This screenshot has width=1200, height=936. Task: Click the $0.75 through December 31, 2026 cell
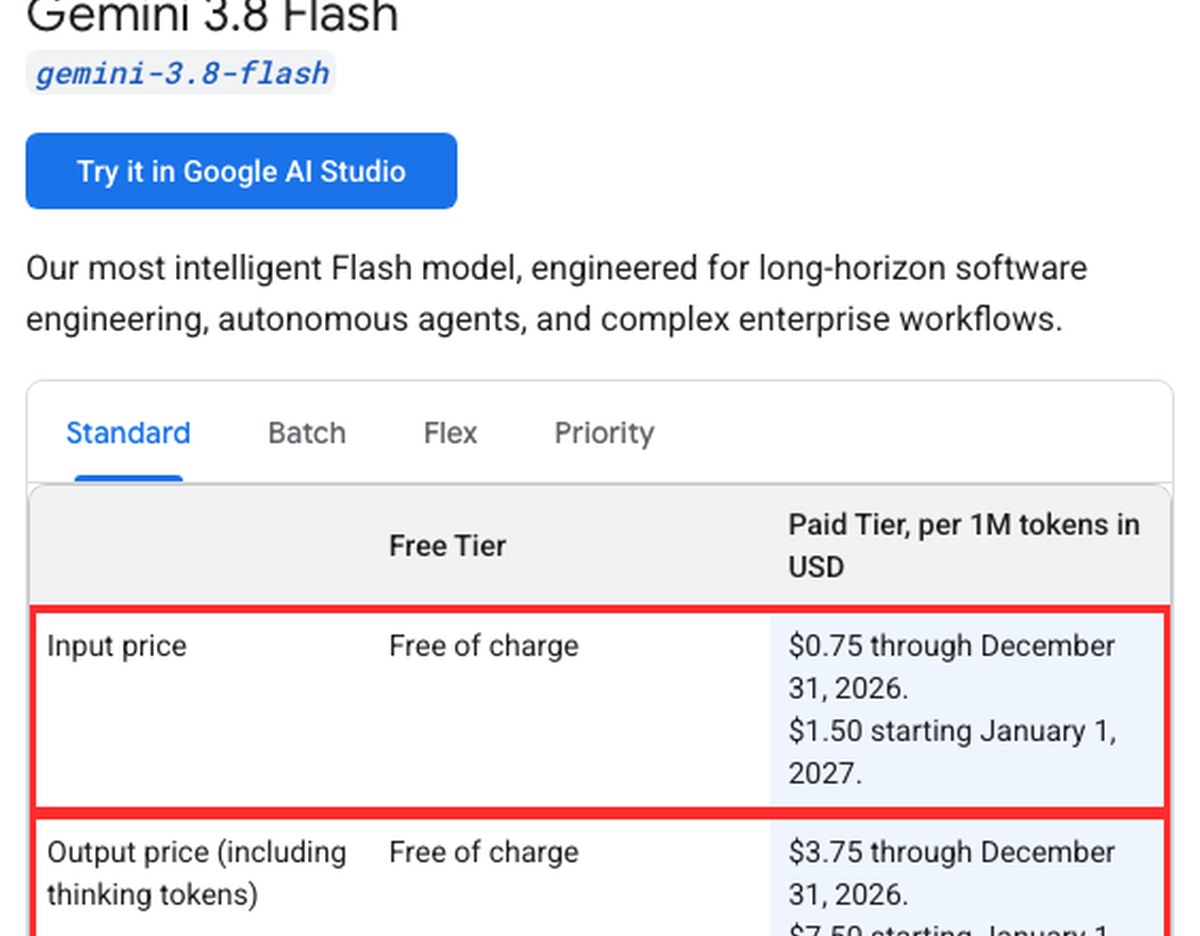point(968,709)
